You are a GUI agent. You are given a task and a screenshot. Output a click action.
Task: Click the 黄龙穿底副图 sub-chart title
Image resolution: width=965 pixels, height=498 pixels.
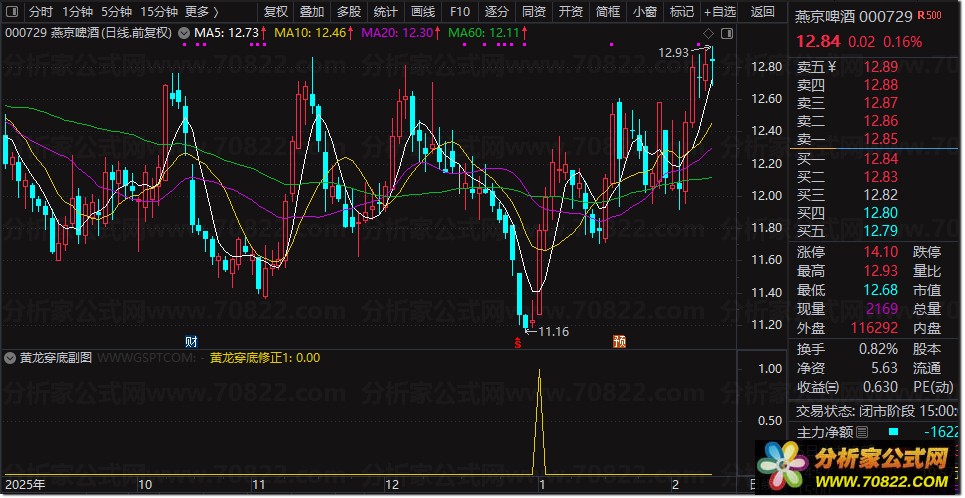pos(56,358)
